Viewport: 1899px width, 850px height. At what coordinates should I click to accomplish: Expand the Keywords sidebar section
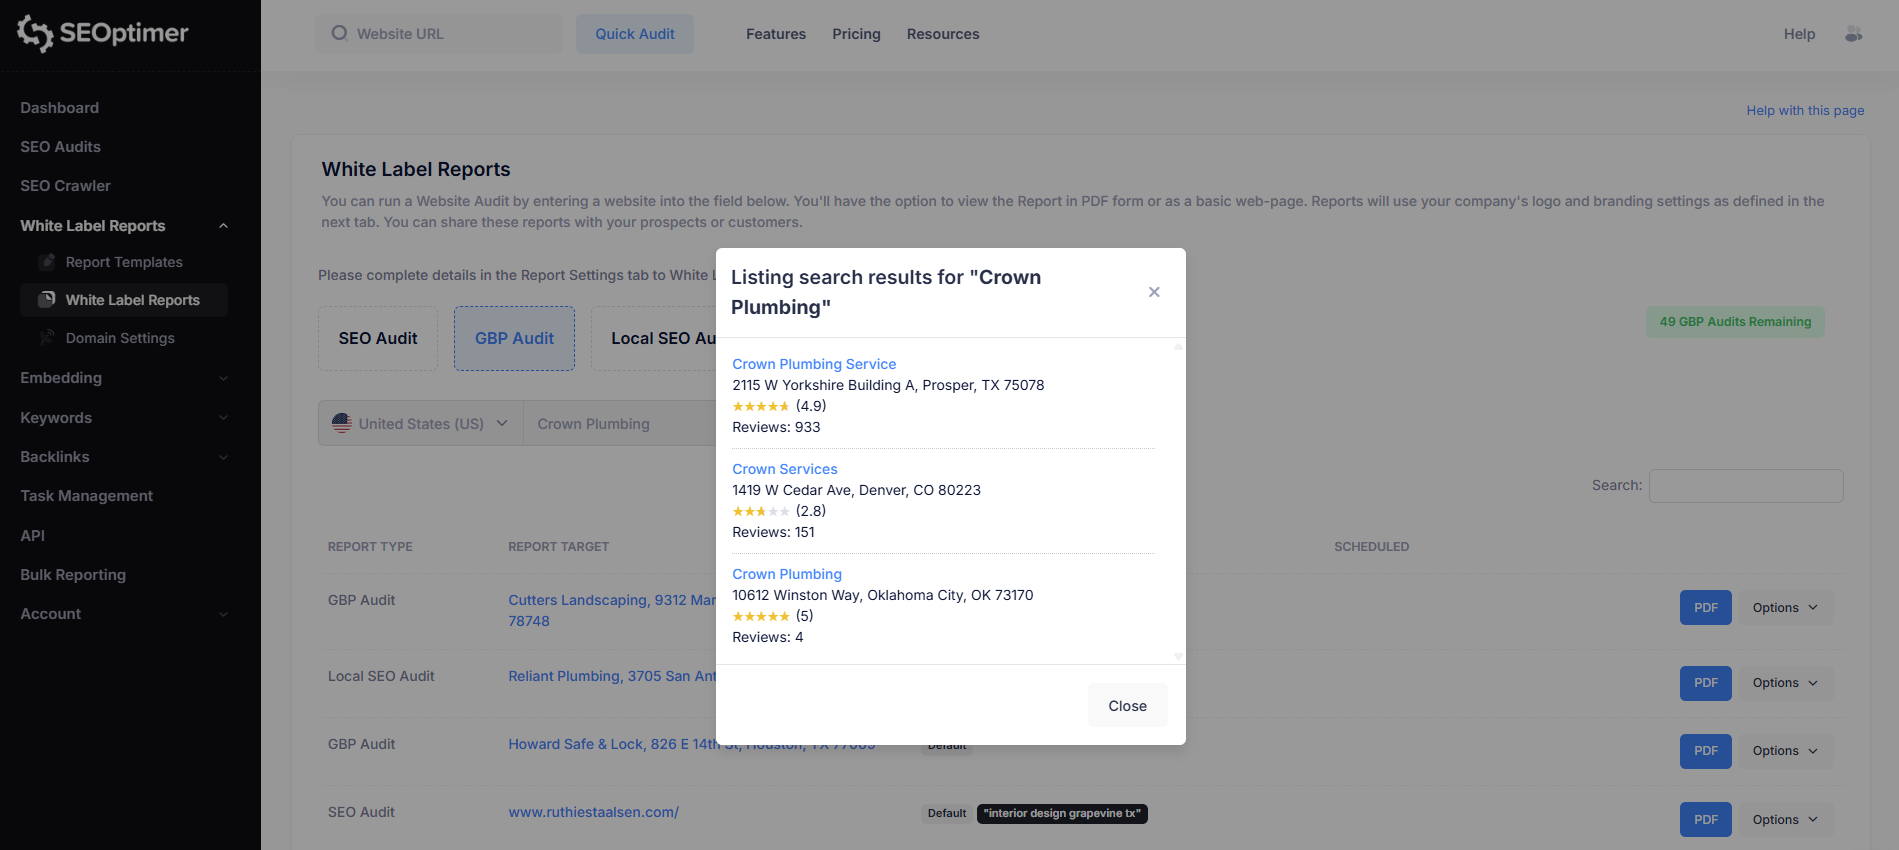(223, 418)
